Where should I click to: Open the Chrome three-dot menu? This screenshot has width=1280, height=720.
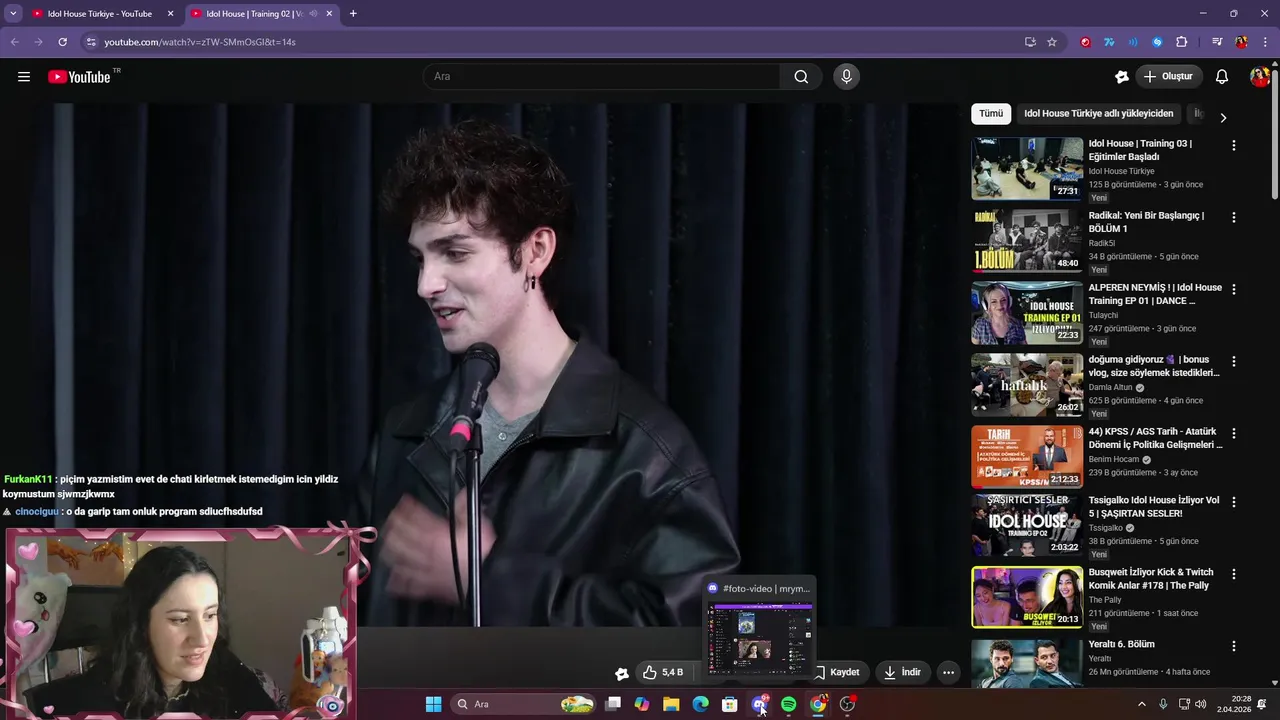[x=1265, y=42]
